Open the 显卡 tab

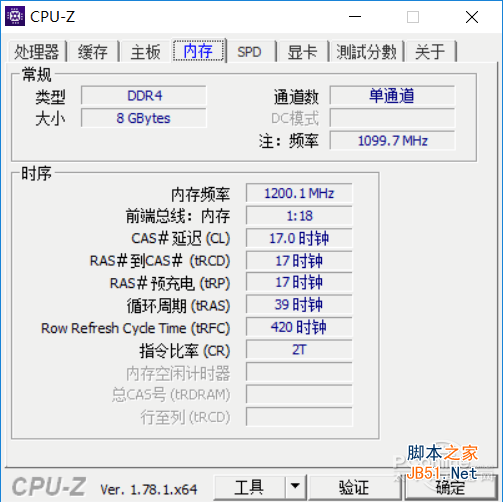(302, 51)
